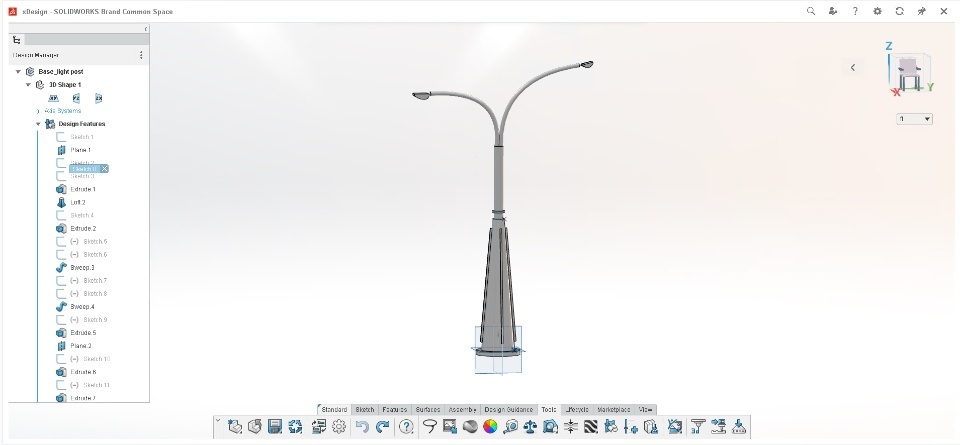
Task: Click the Measure magnifier tool icon
Action: click(510, 427)
